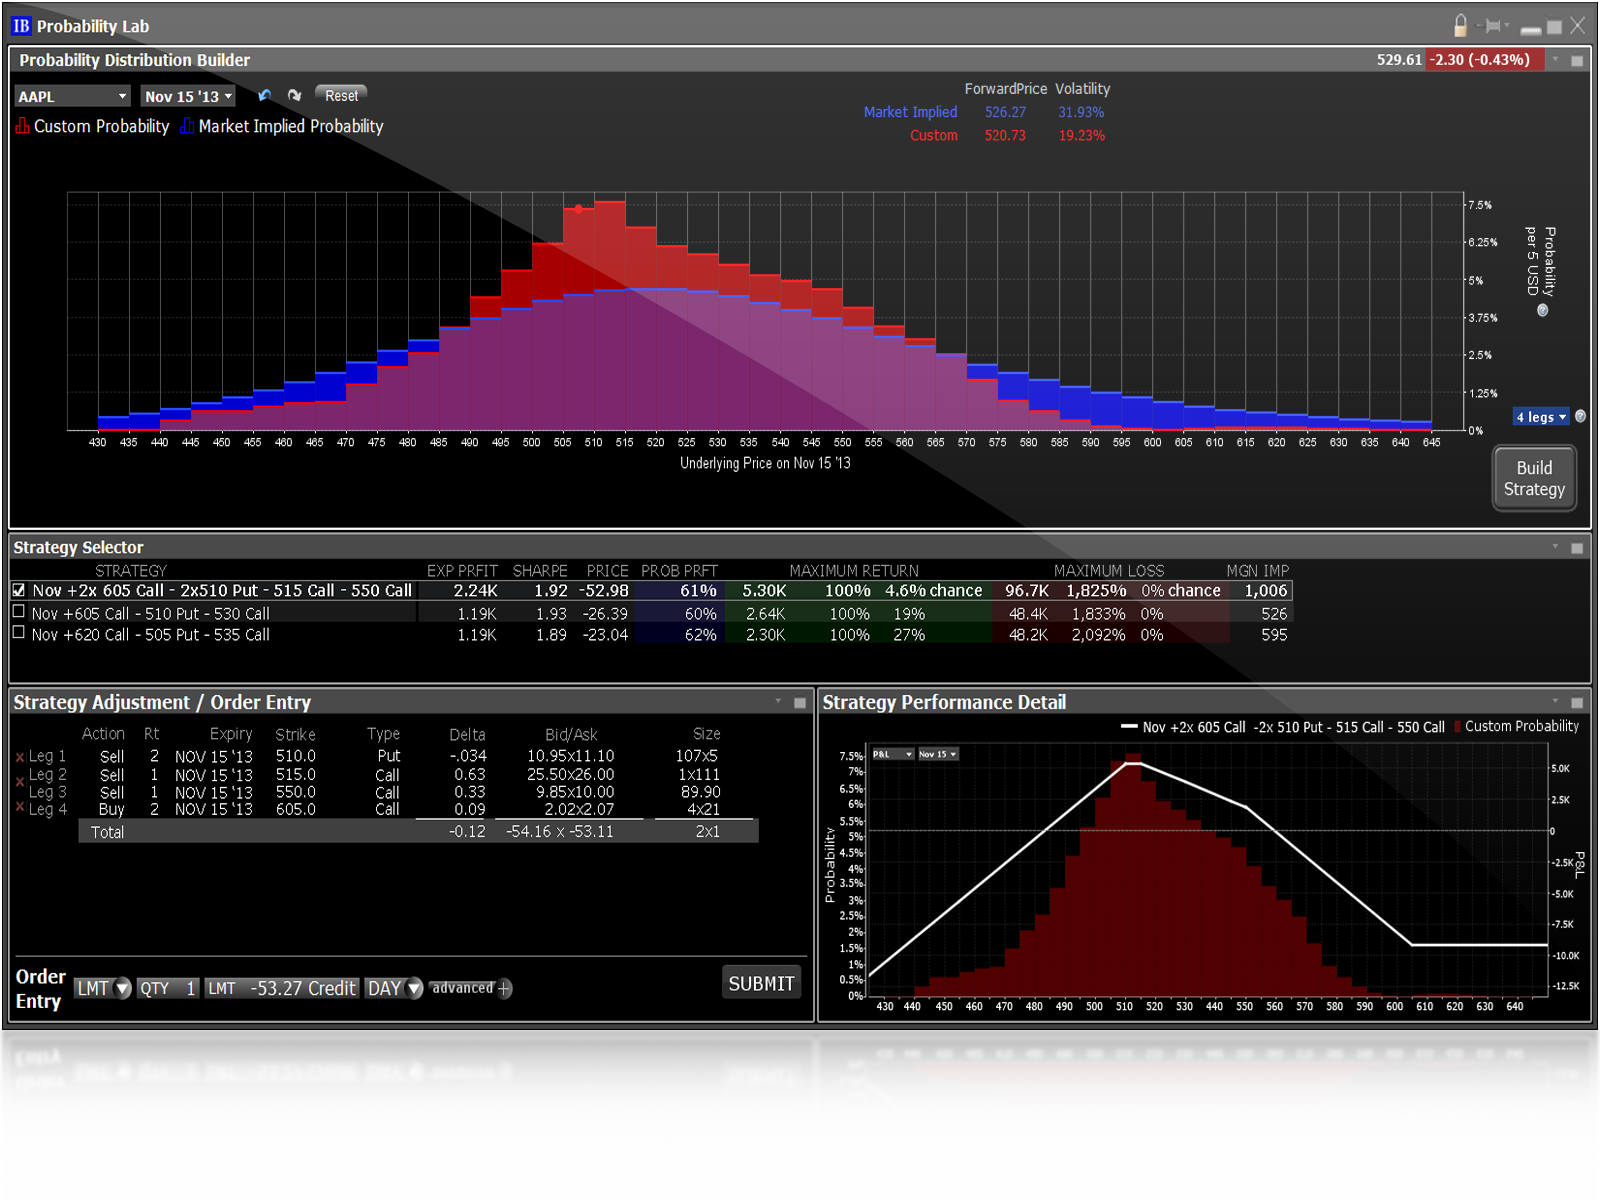Click Leg 2 ratio value 1
The image size is (1600, 1200).
pos(154,775)
